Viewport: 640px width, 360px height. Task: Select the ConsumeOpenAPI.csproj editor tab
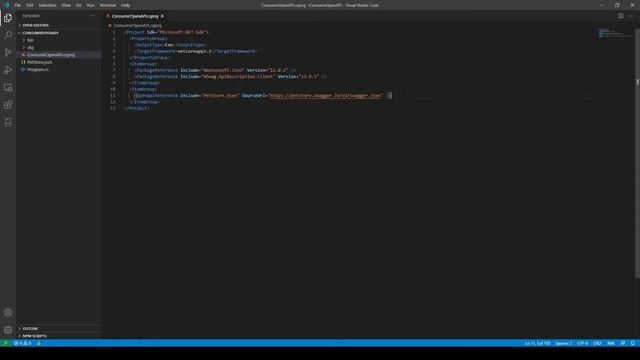tap(135, 16)
